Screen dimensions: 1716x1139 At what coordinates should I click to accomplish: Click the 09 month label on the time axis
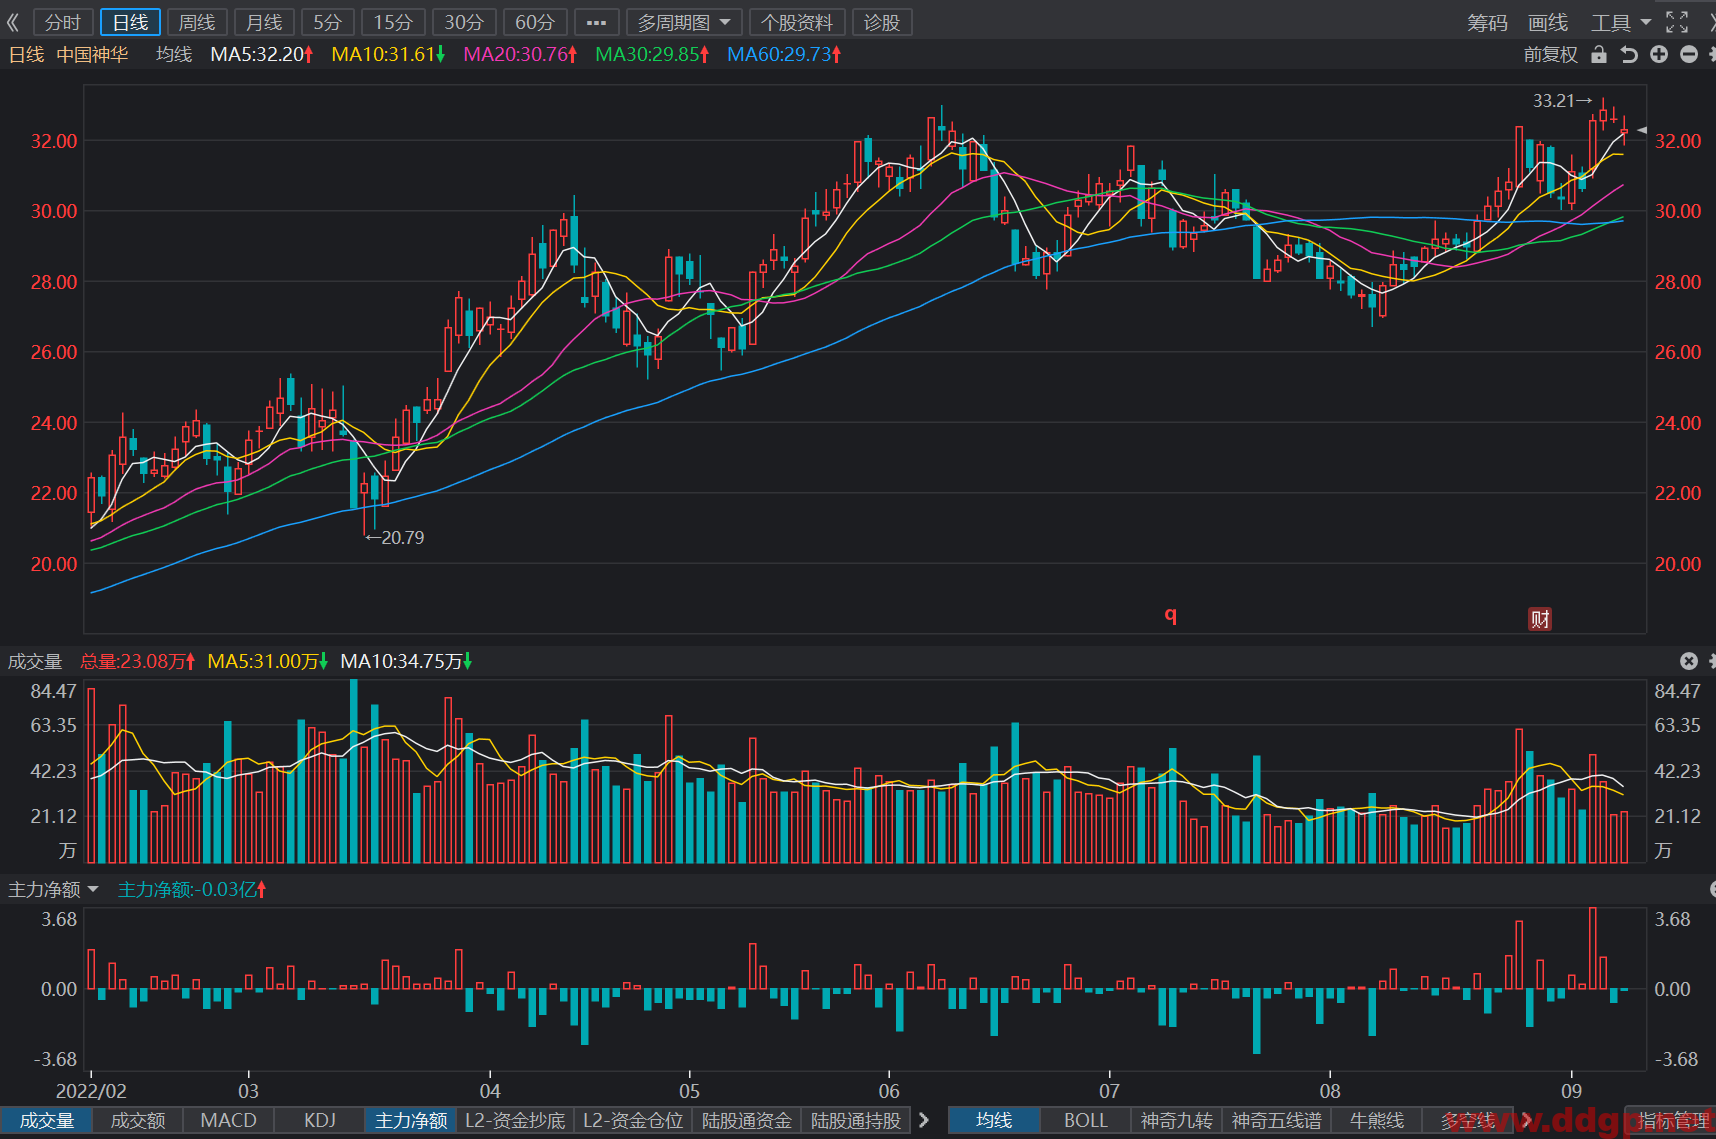pos(1571,1091)
